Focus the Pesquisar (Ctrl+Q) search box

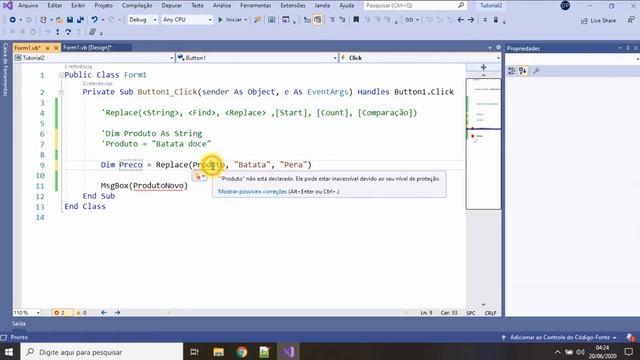point(415,5)
